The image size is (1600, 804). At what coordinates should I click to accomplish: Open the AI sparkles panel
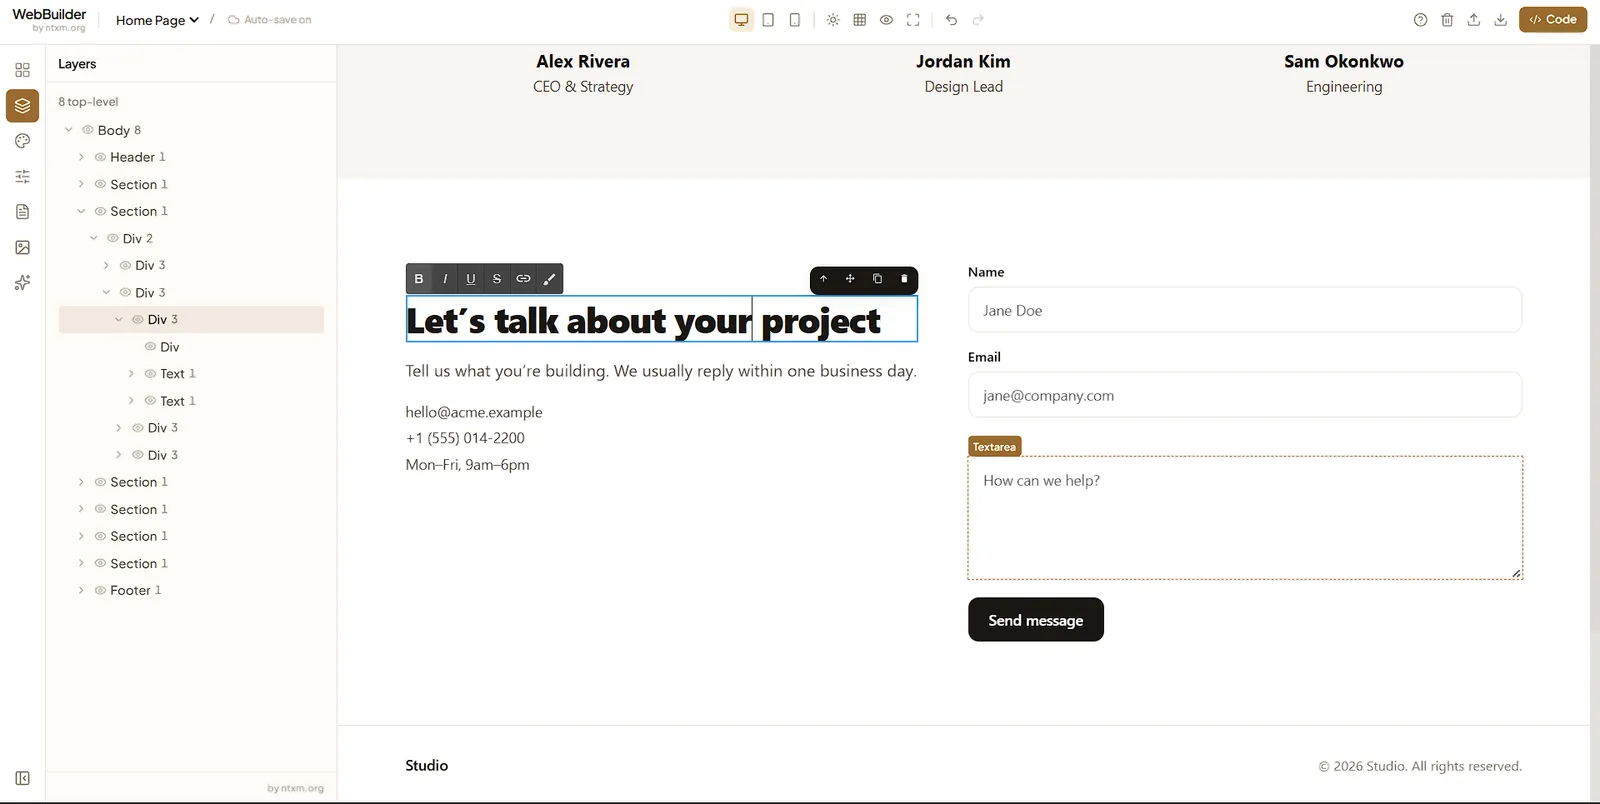(x=23, y=283)
